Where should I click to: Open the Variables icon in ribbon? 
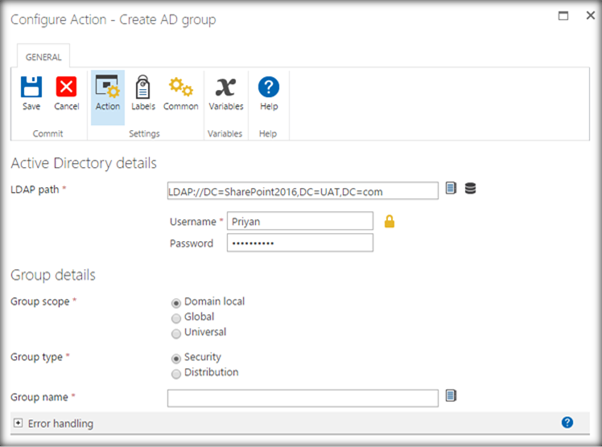click(225, 88)
